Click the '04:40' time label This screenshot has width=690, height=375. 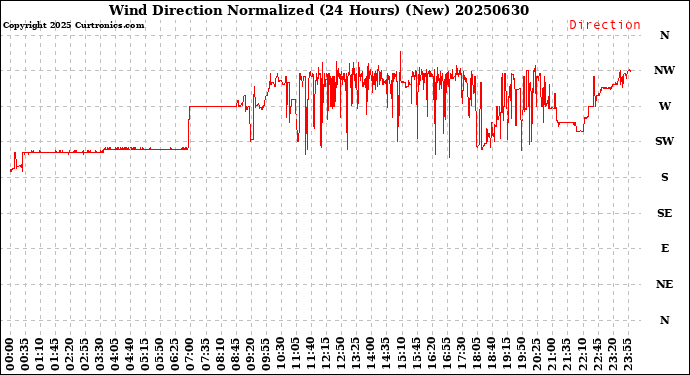pos(130,354)
